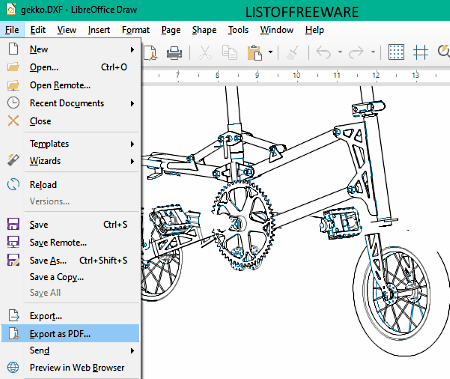Click the Redo arrow icon
The image size is (450, 379).
point(356,52)
